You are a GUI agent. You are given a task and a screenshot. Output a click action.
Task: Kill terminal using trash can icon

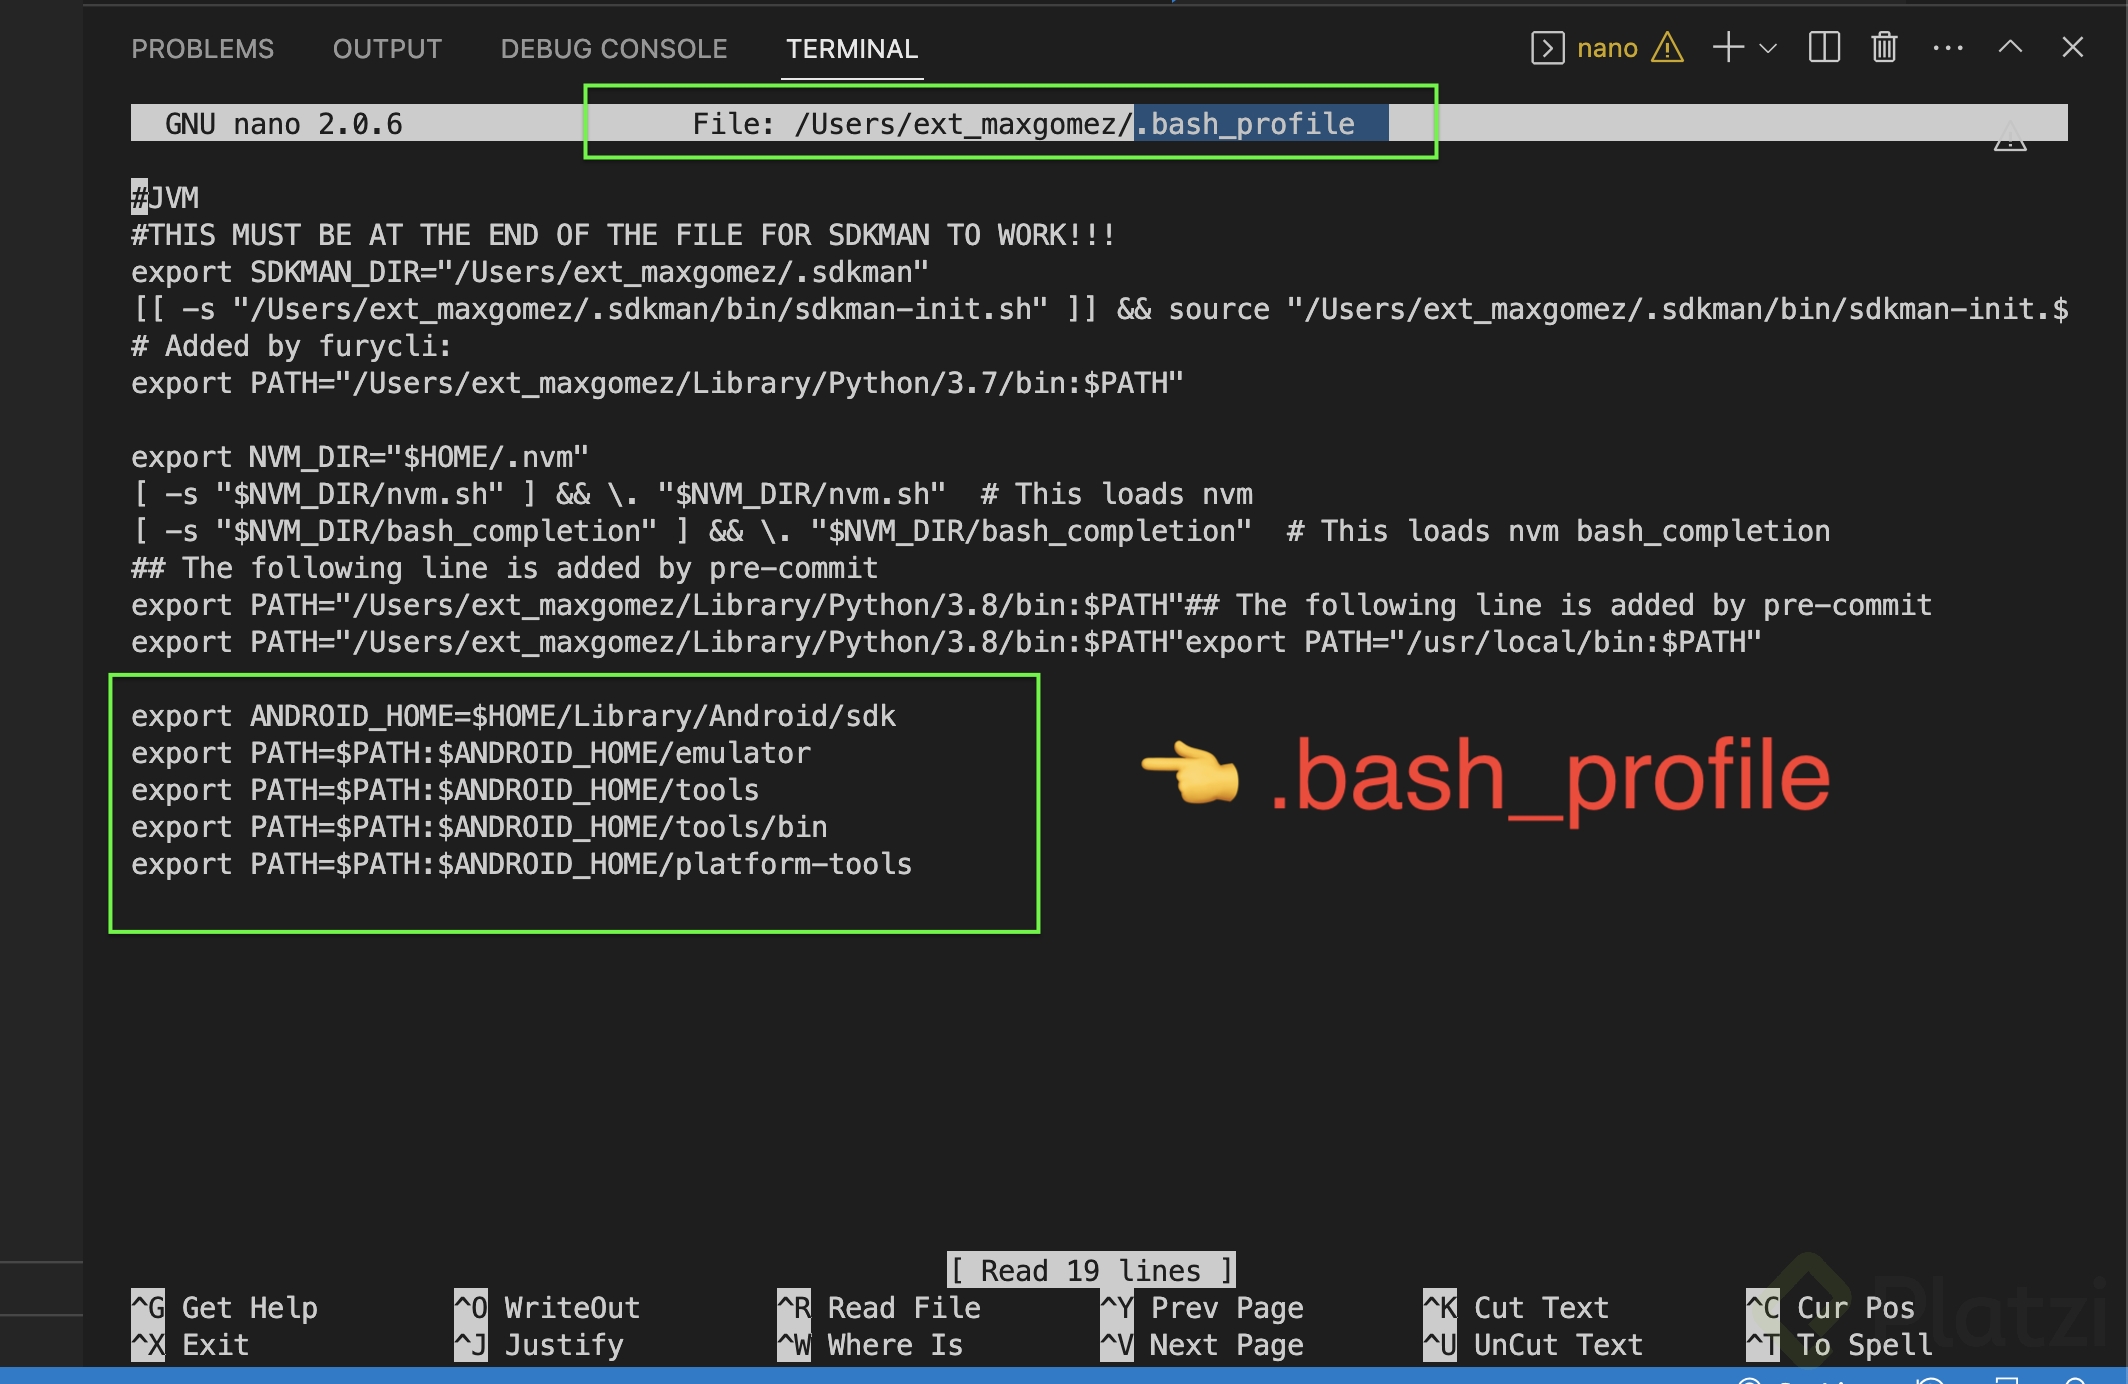[1884, 48]
